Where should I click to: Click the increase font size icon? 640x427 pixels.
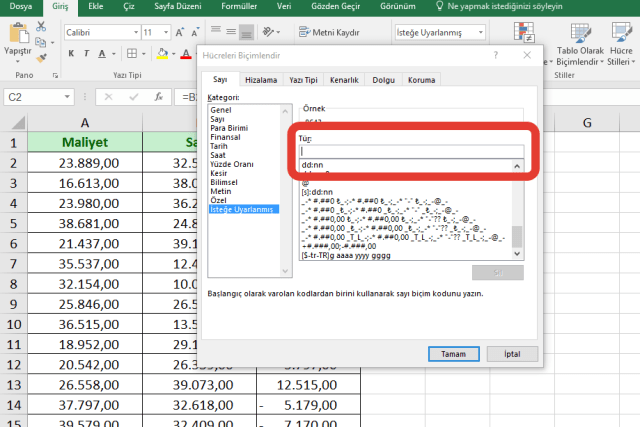181,32
